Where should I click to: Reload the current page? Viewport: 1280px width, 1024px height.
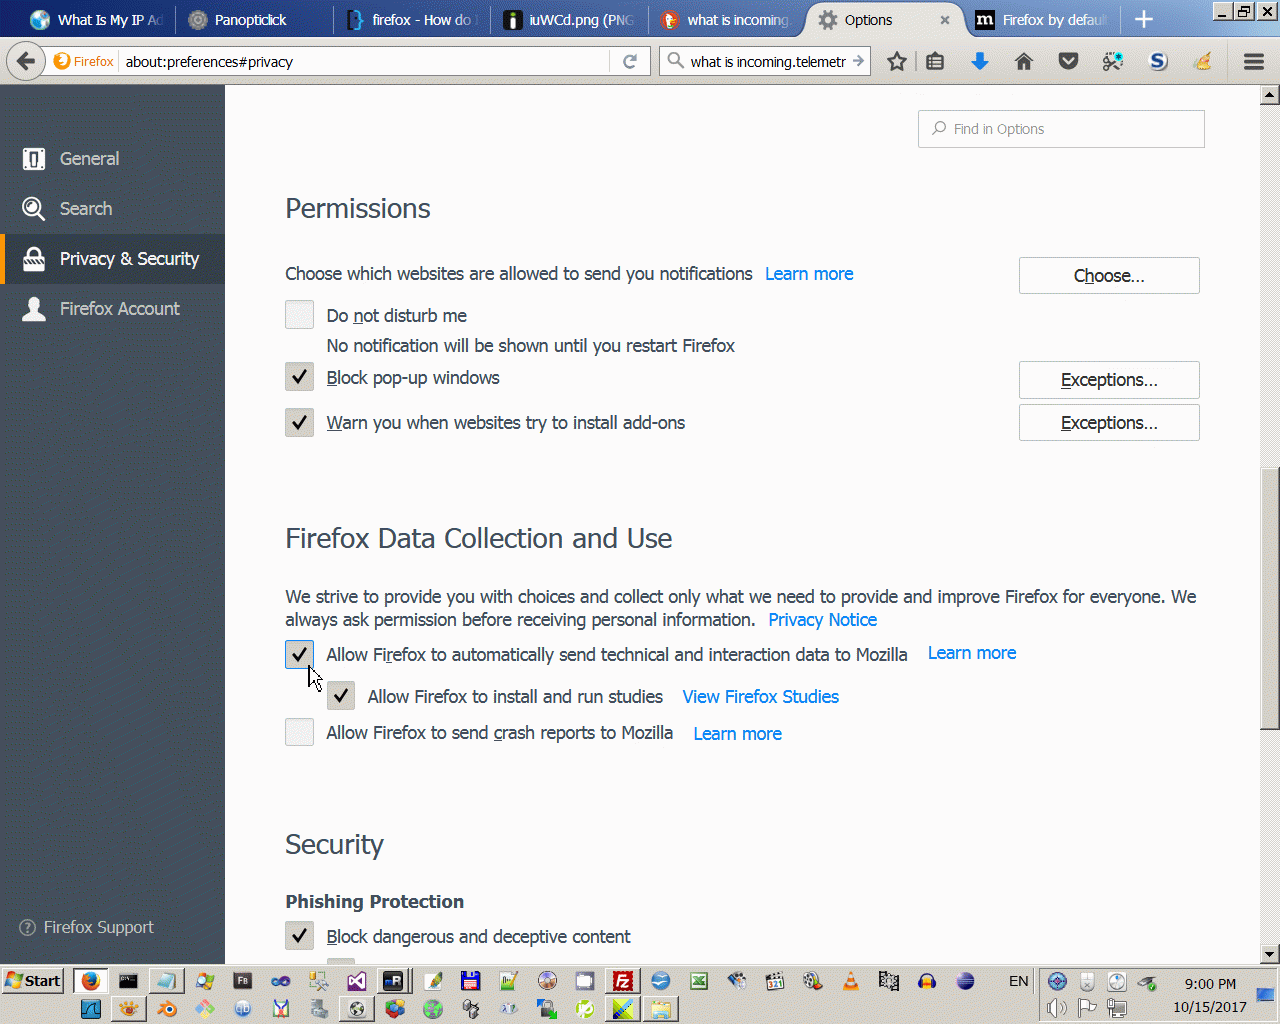point(630,62)
